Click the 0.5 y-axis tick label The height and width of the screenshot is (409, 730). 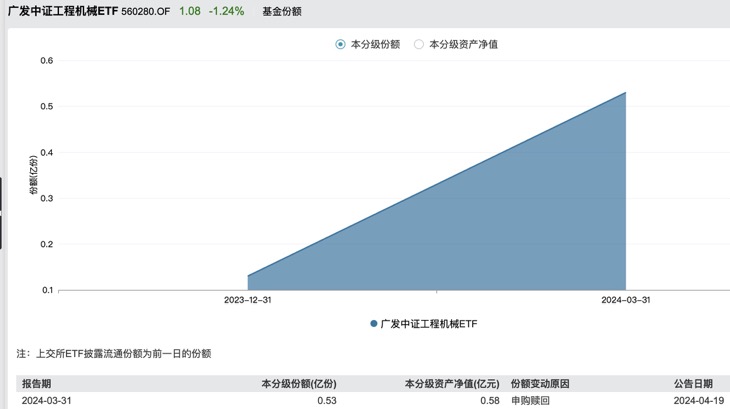[x=47, y=107]
